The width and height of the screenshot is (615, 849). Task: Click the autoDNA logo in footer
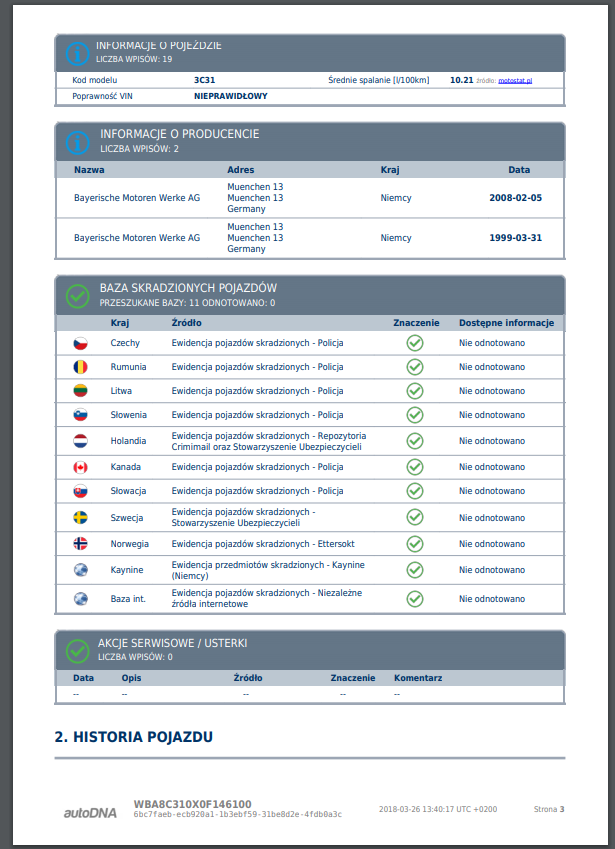[x=90, y=813]
